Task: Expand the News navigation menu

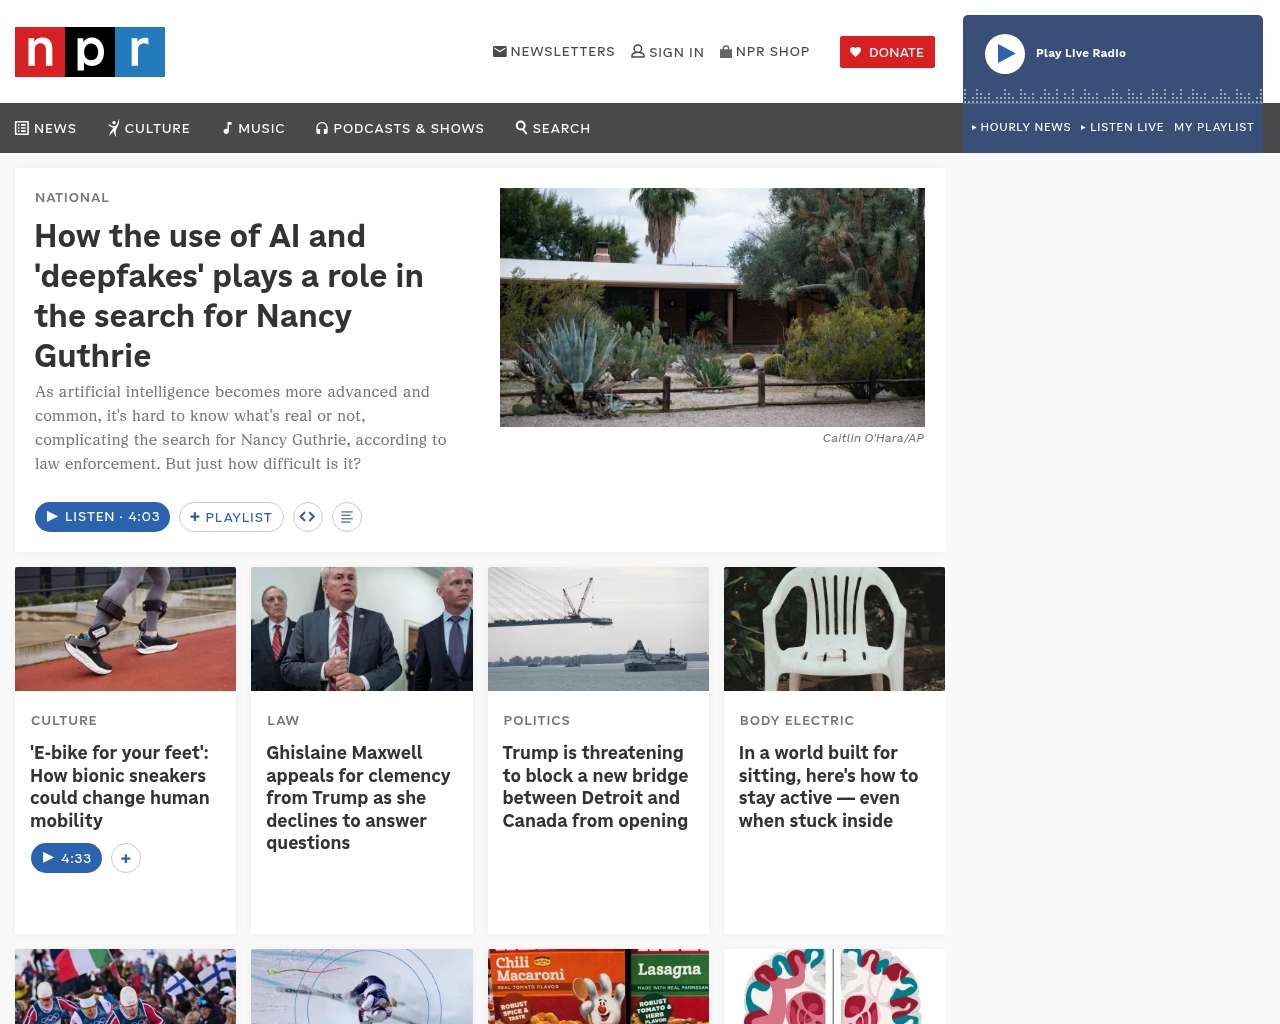Action: pos(46,128)
